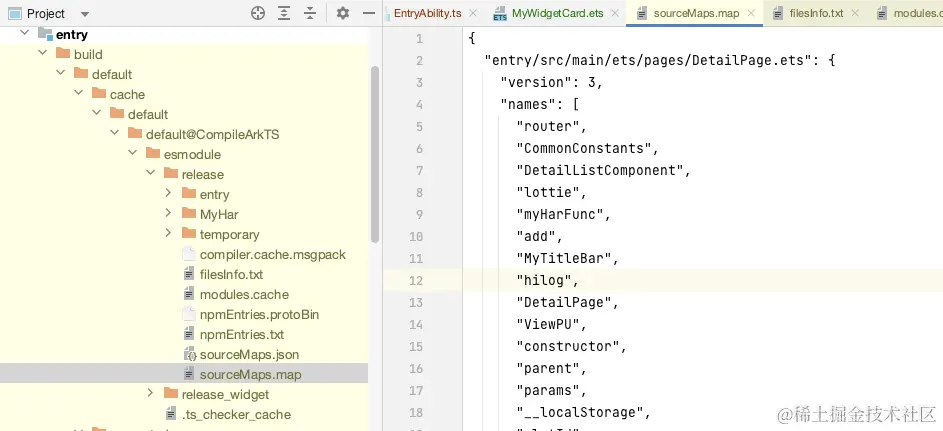Click "CommonConstants" in the editor
The image size is (943, 431).
click(x=587, y=148)
